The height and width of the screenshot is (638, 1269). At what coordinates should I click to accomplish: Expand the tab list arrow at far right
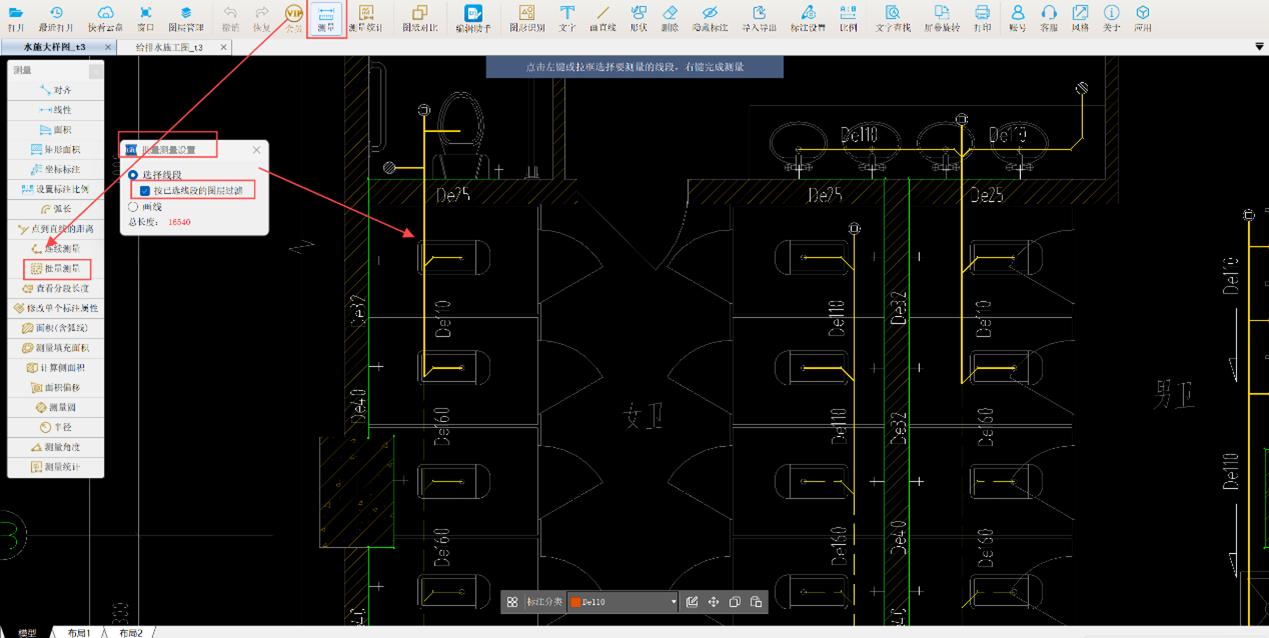click(x=1258, y=47)
